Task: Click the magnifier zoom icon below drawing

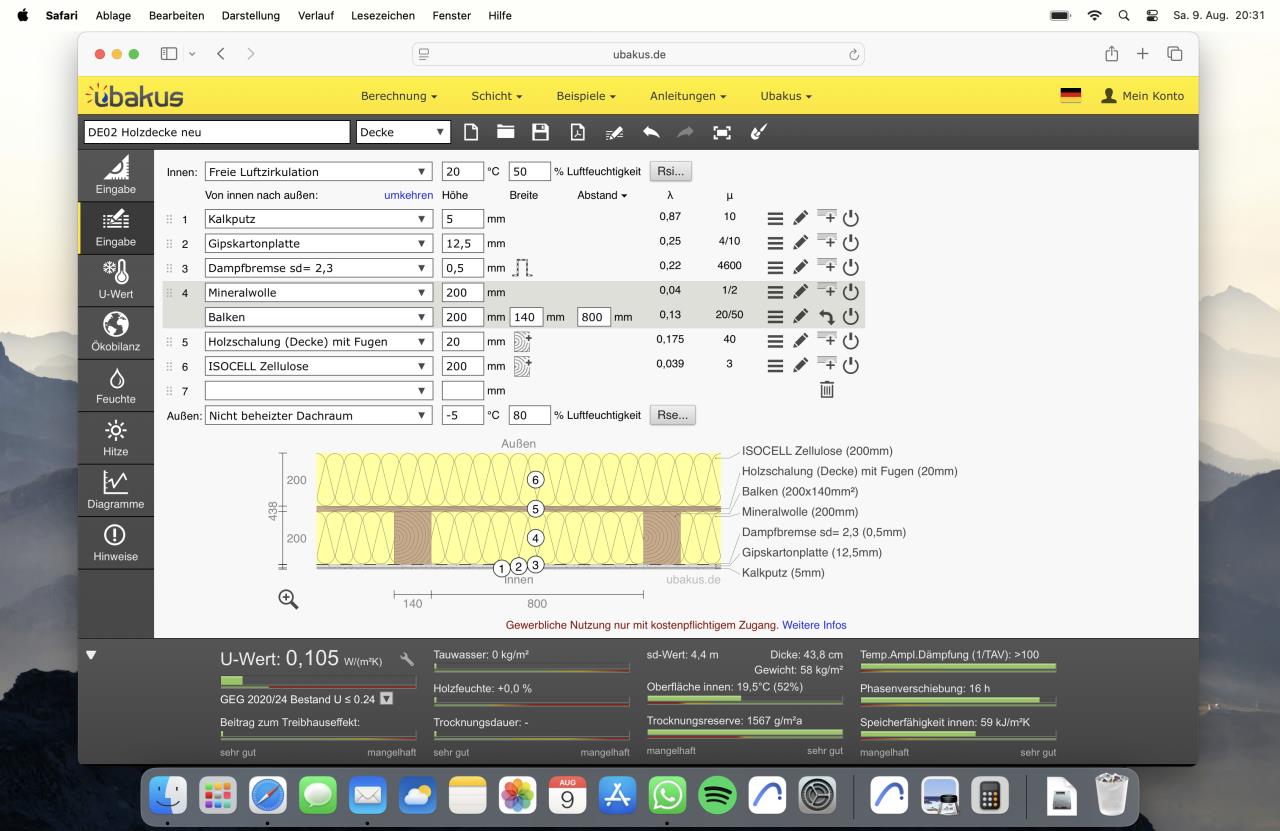Action: tap(288, 599)
